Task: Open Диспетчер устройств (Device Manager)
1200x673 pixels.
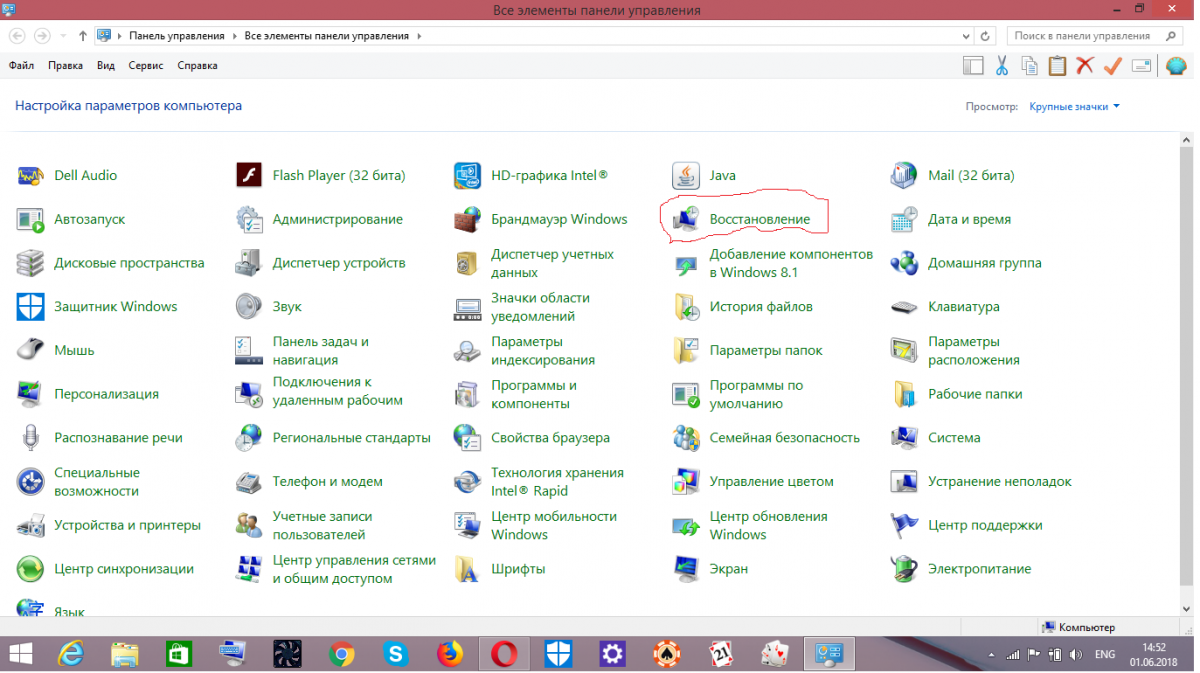Action: coord(338,263)
